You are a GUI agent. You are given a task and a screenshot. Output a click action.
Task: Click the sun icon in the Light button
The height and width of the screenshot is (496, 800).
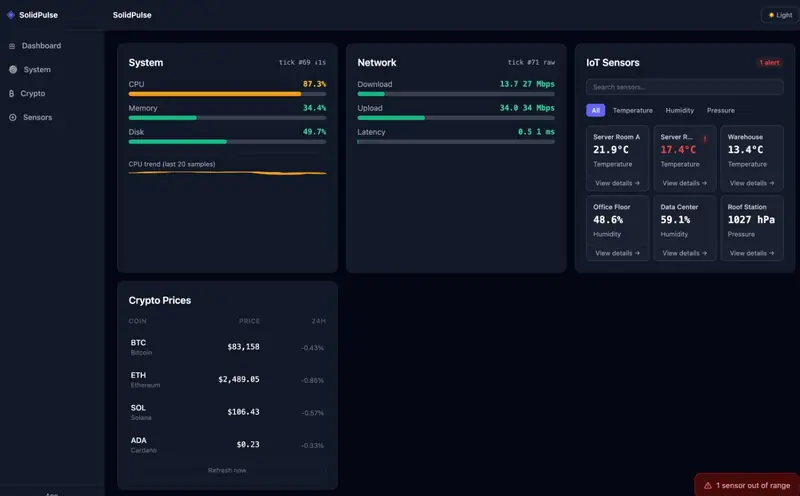[x=771, y=15]
